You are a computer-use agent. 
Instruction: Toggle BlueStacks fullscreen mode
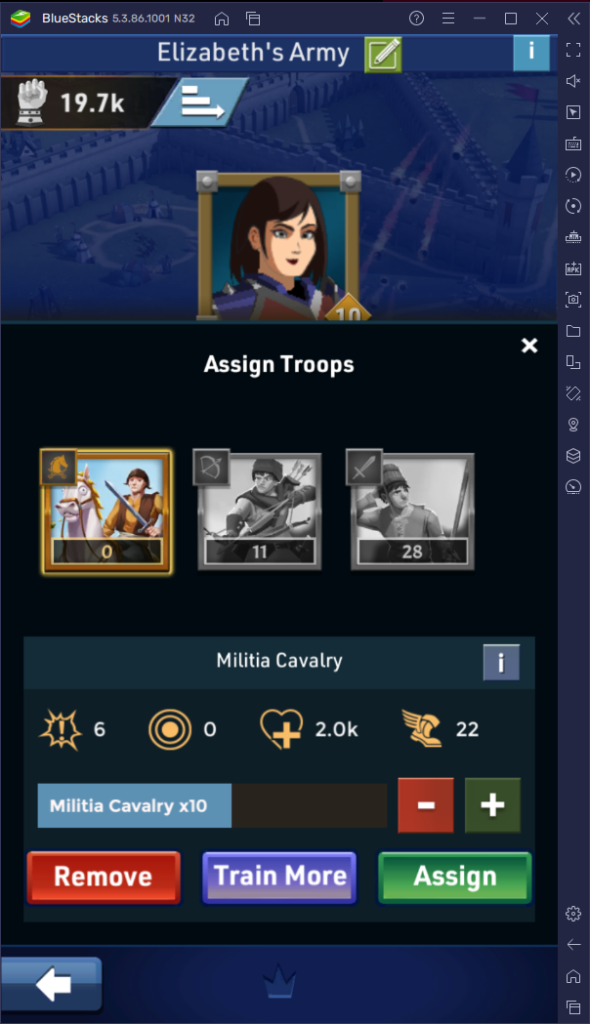coord(573,50)
